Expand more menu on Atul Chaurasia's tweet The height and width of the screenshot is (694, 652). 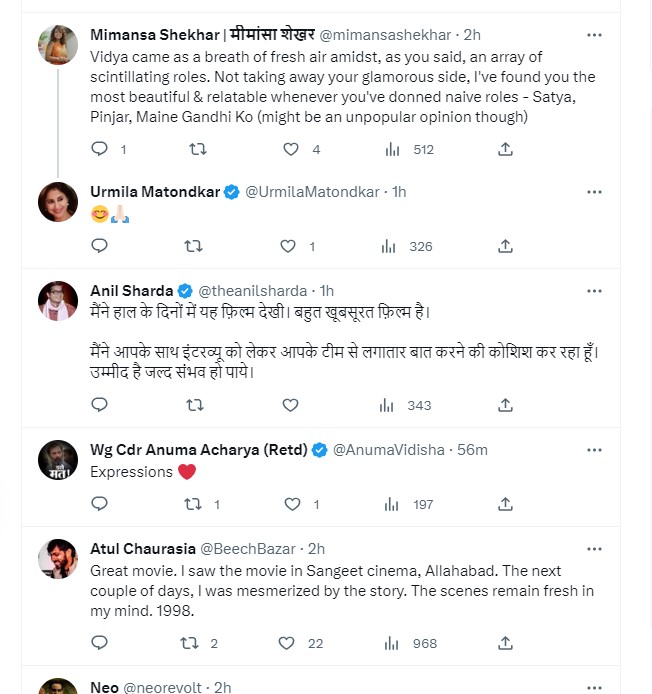(595, 547)
